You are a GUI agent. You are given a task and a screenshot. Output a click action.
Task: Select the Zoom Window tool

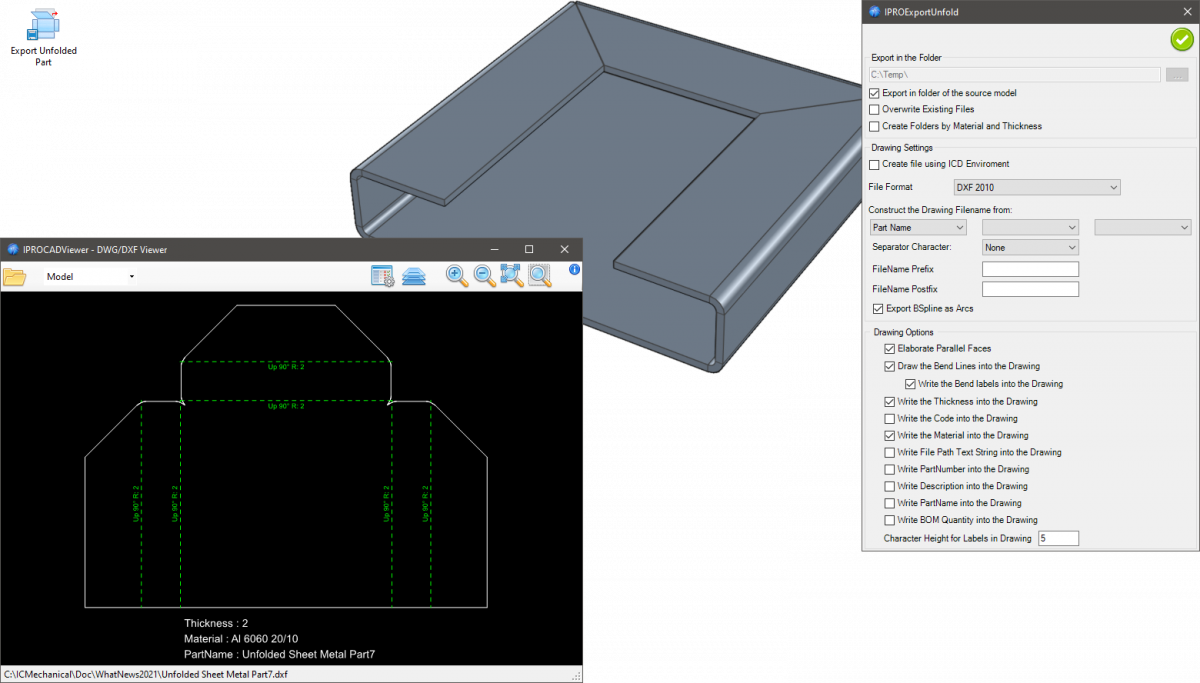pos(539,276)
